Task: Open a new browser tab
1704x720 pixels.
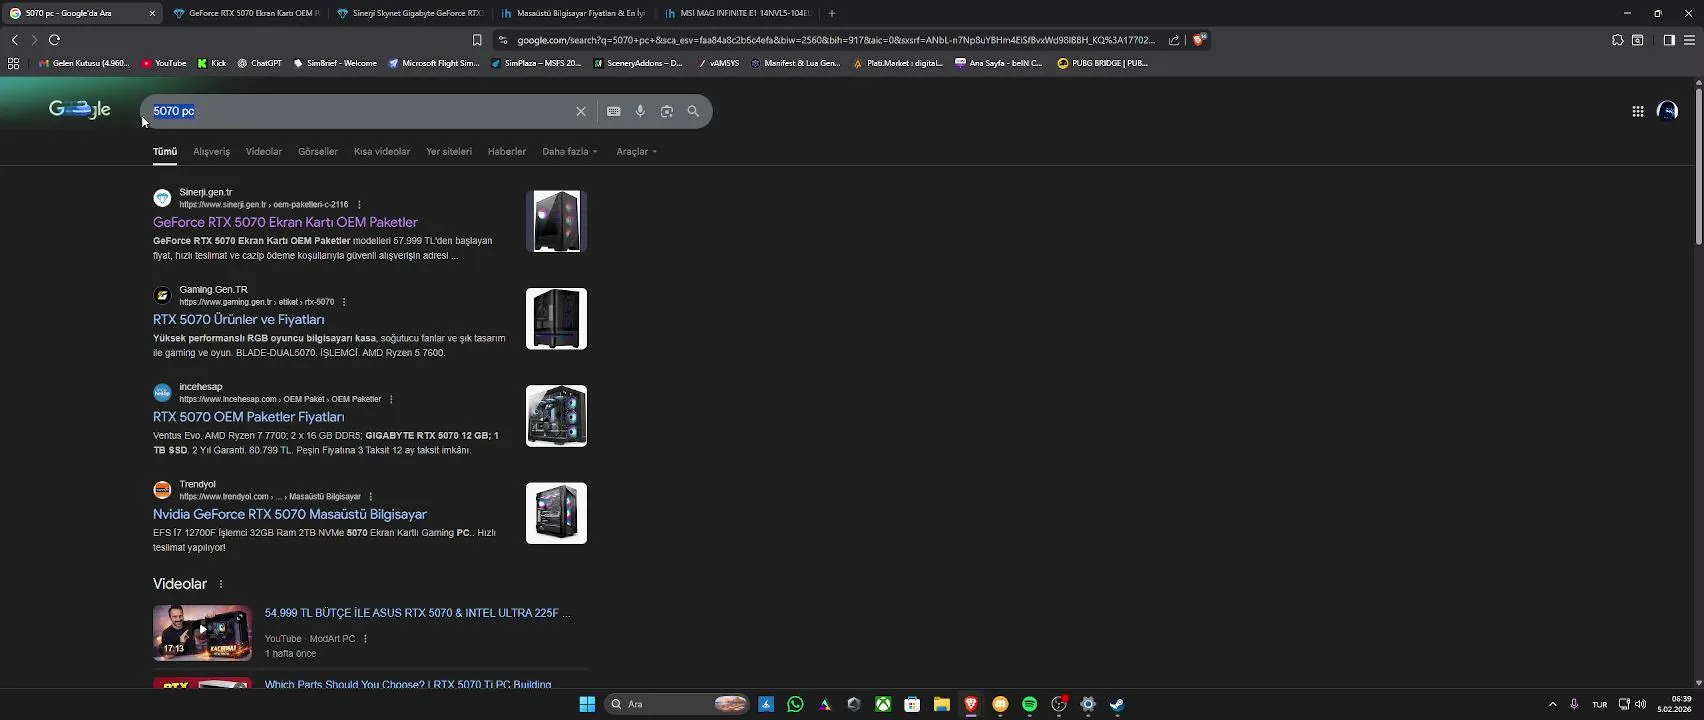Action: pyautogui.click(x=832, y=13)
